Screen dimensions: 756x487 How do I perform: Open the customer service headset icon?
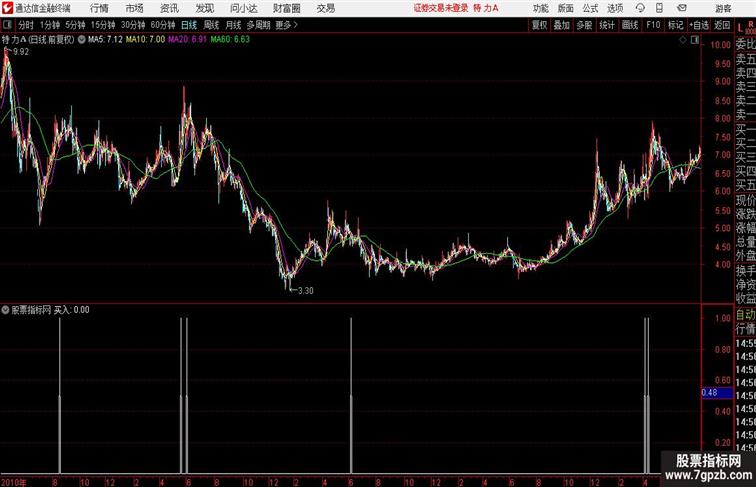pyautogui.click(x=640, y=8)
